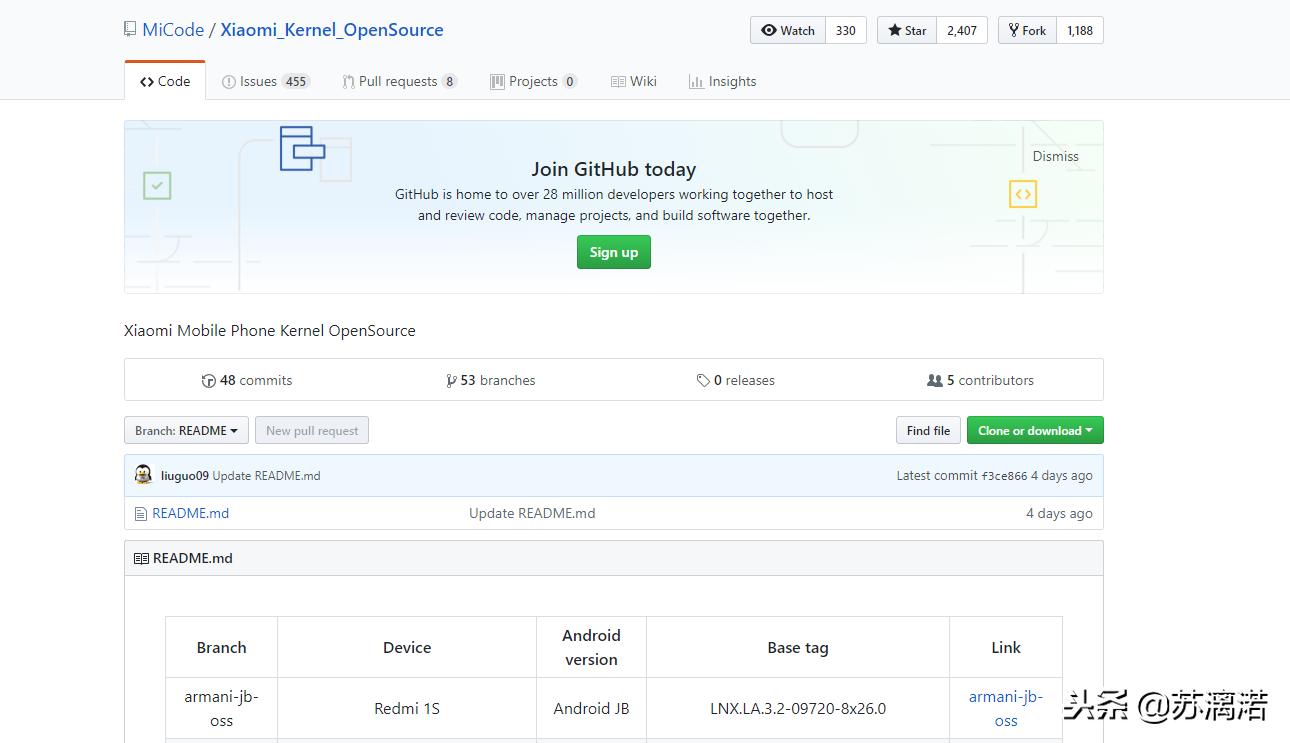Click the green Sign up button
The width and height of the screenshot is (1290, 743).
[614, 252]
